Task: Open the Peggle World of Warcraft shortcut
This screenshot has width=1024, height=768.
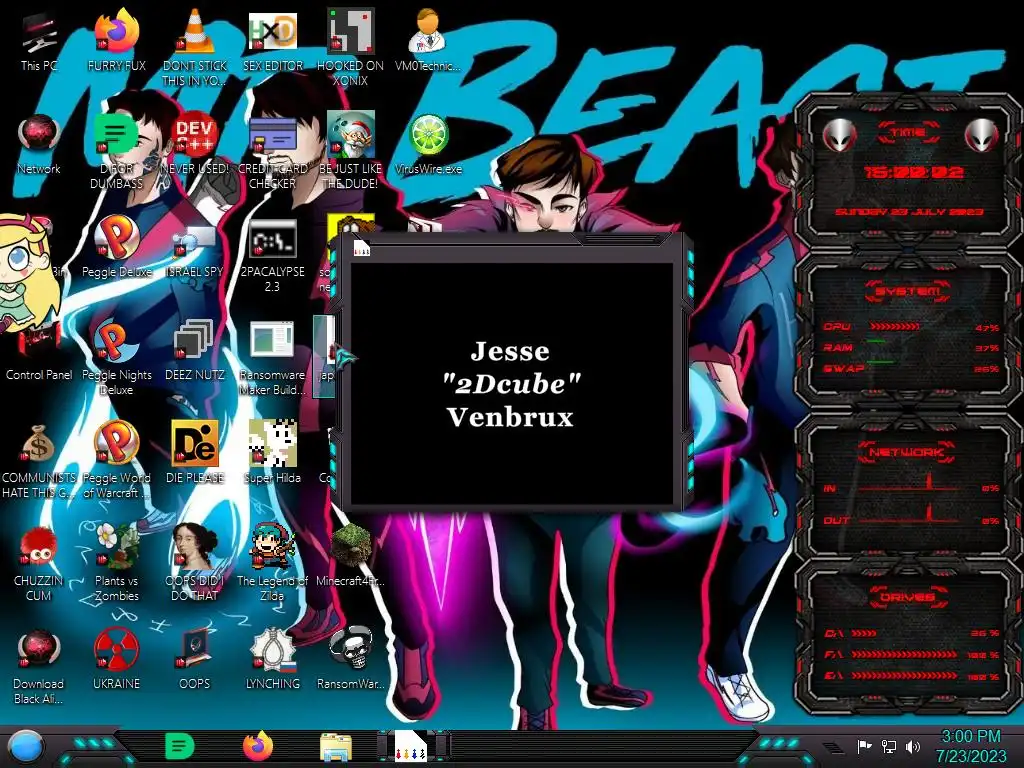Action: [x=117, y=460]
